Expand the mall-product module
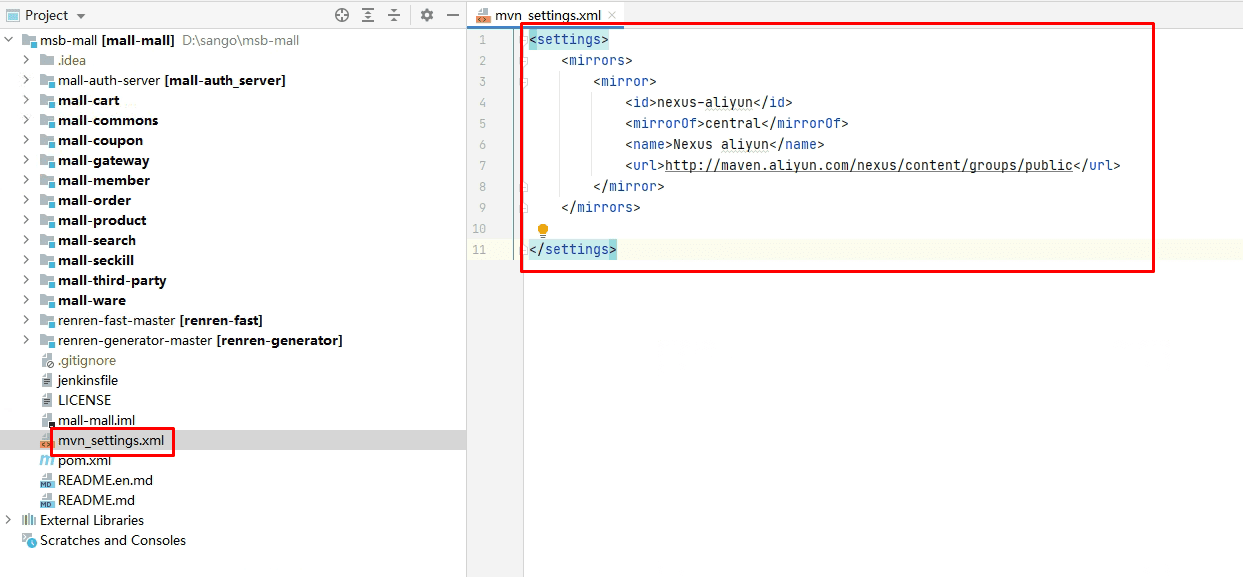Screen dimensions: 1243x577 (x=27, y=220)
